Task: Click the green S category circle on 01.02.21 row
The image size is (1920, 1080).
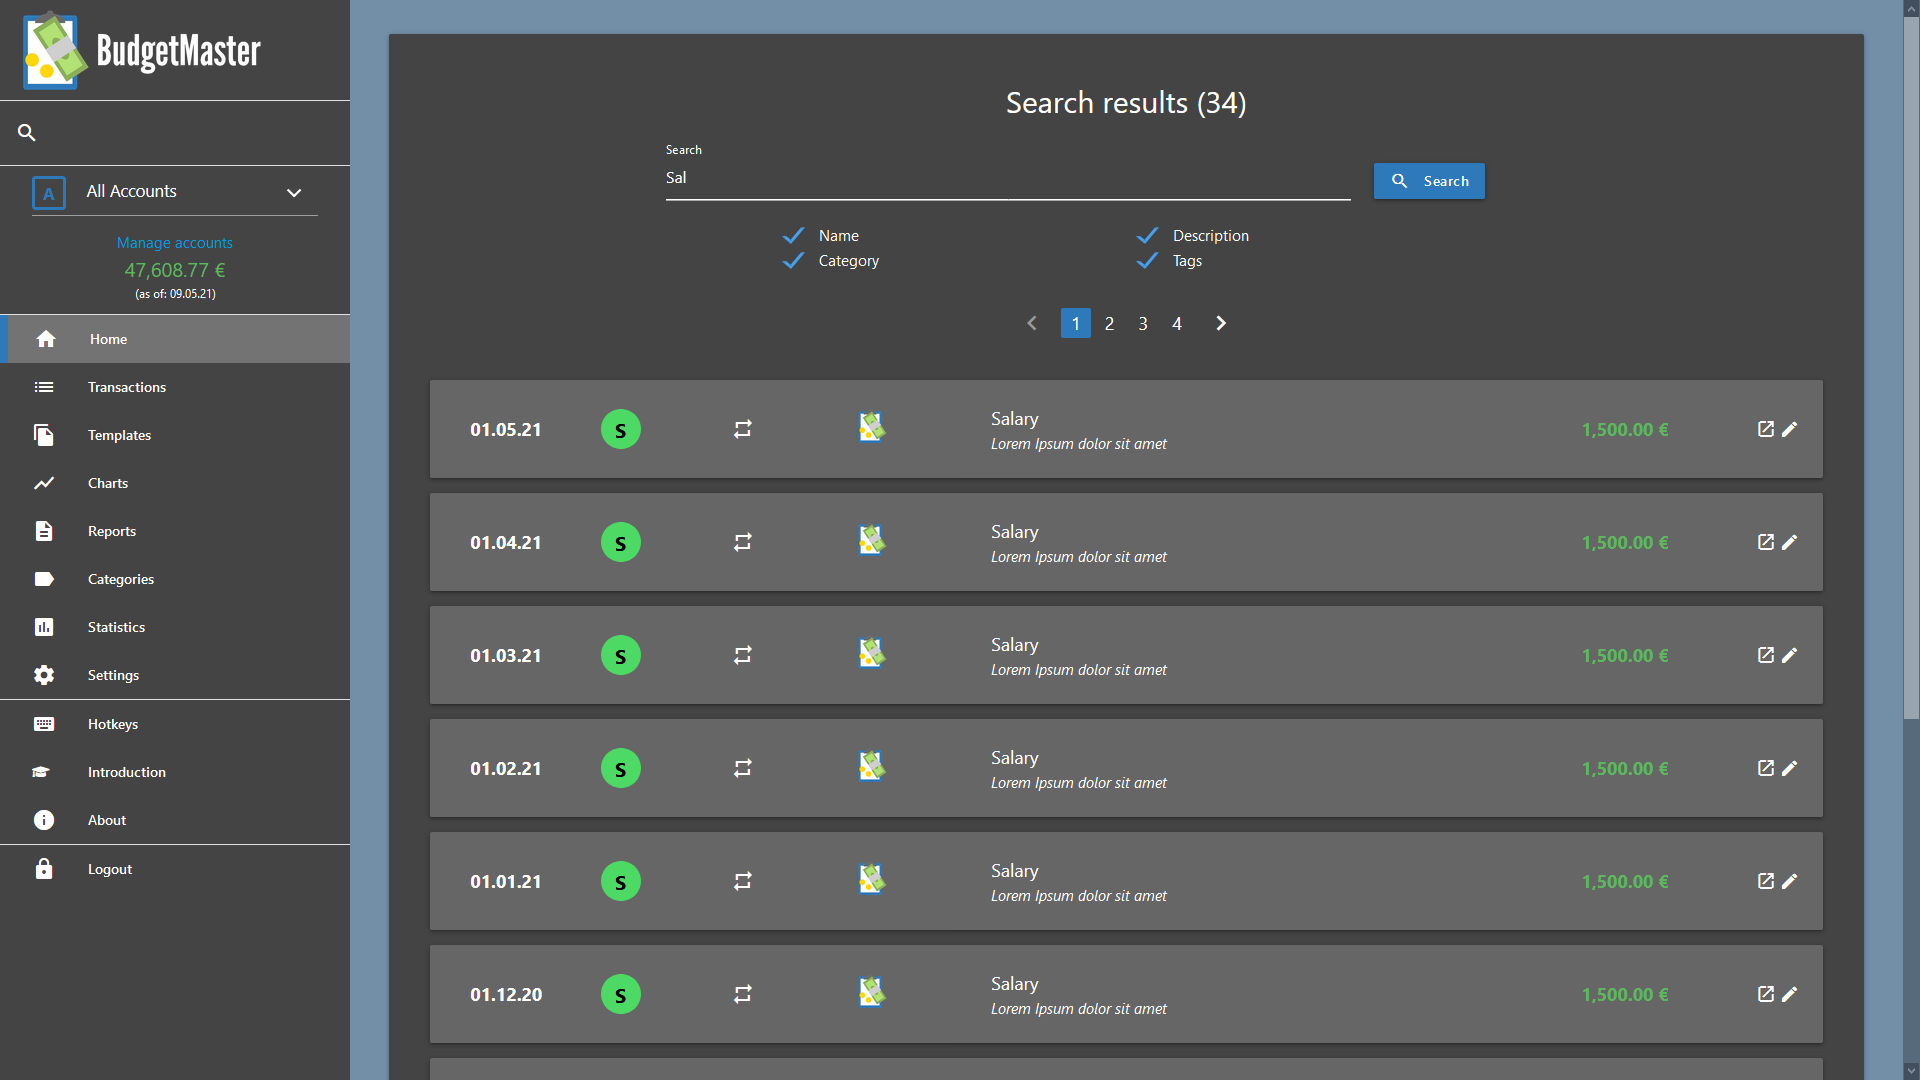Action: (x=621, y=768)
